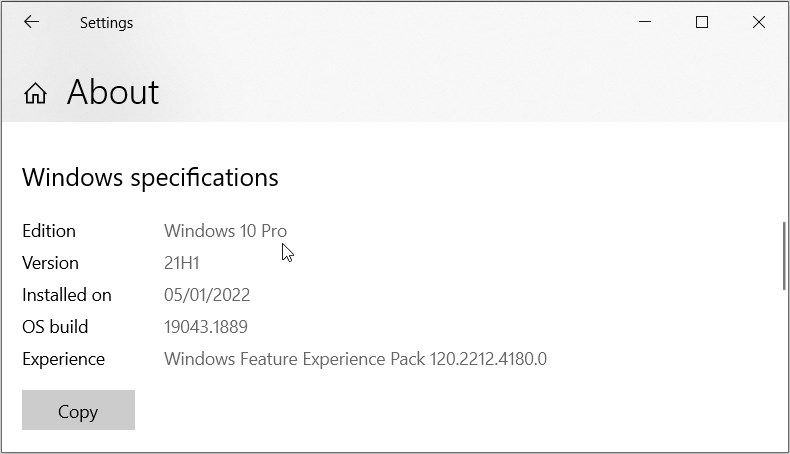Click the Copy button

pos(78,410)
